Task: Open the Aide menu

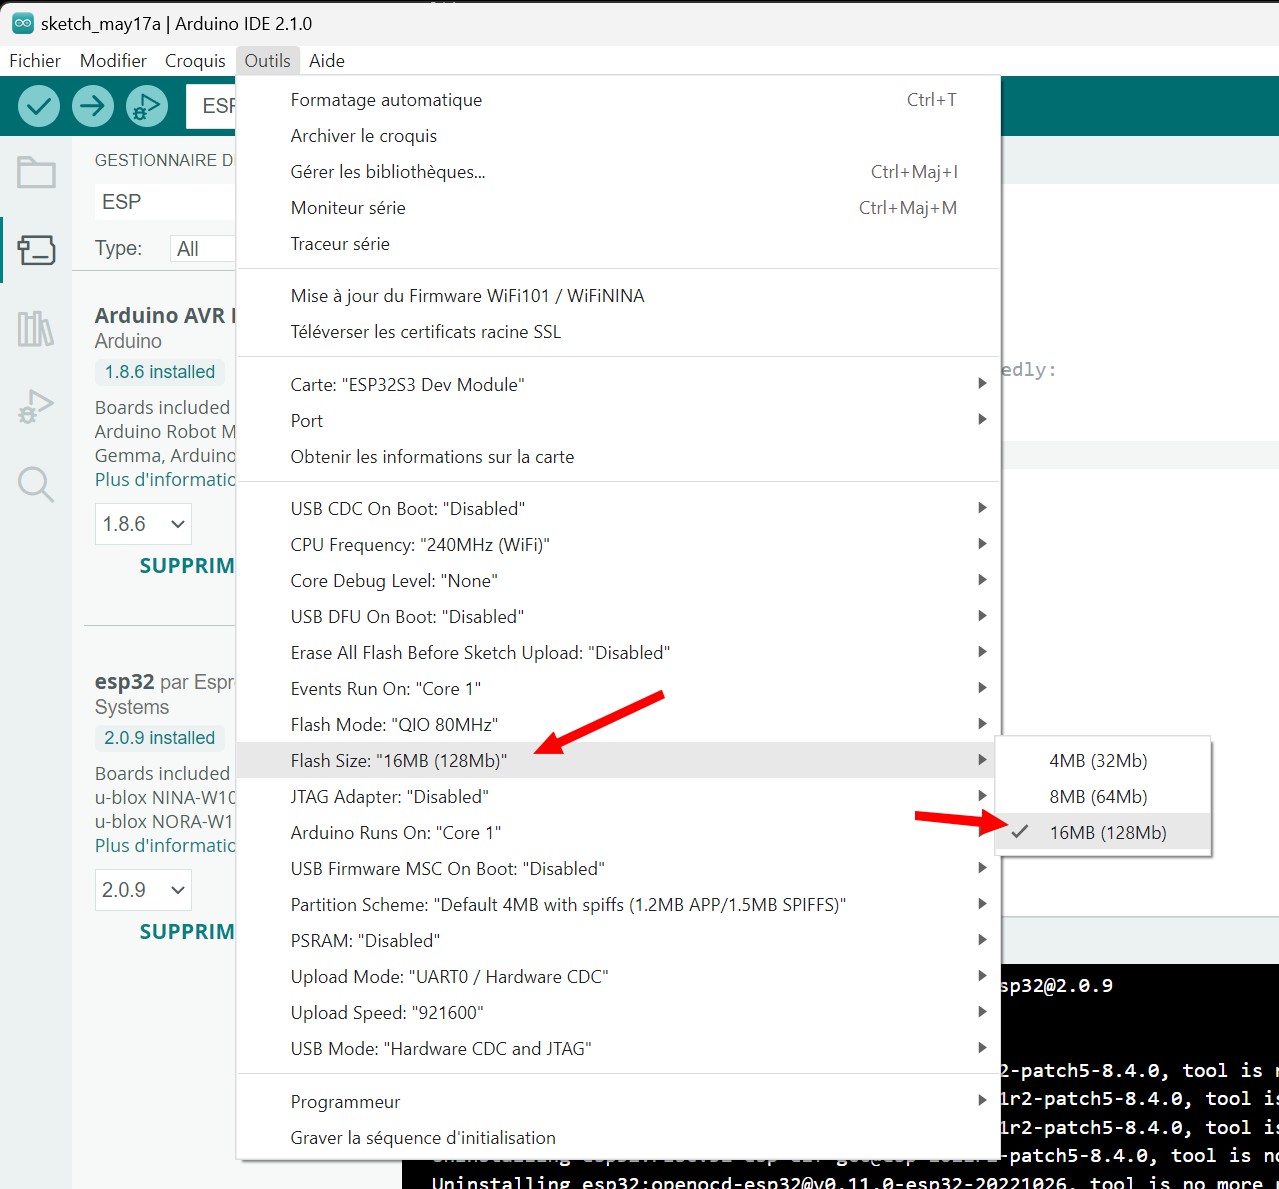Action: [327, 61]
